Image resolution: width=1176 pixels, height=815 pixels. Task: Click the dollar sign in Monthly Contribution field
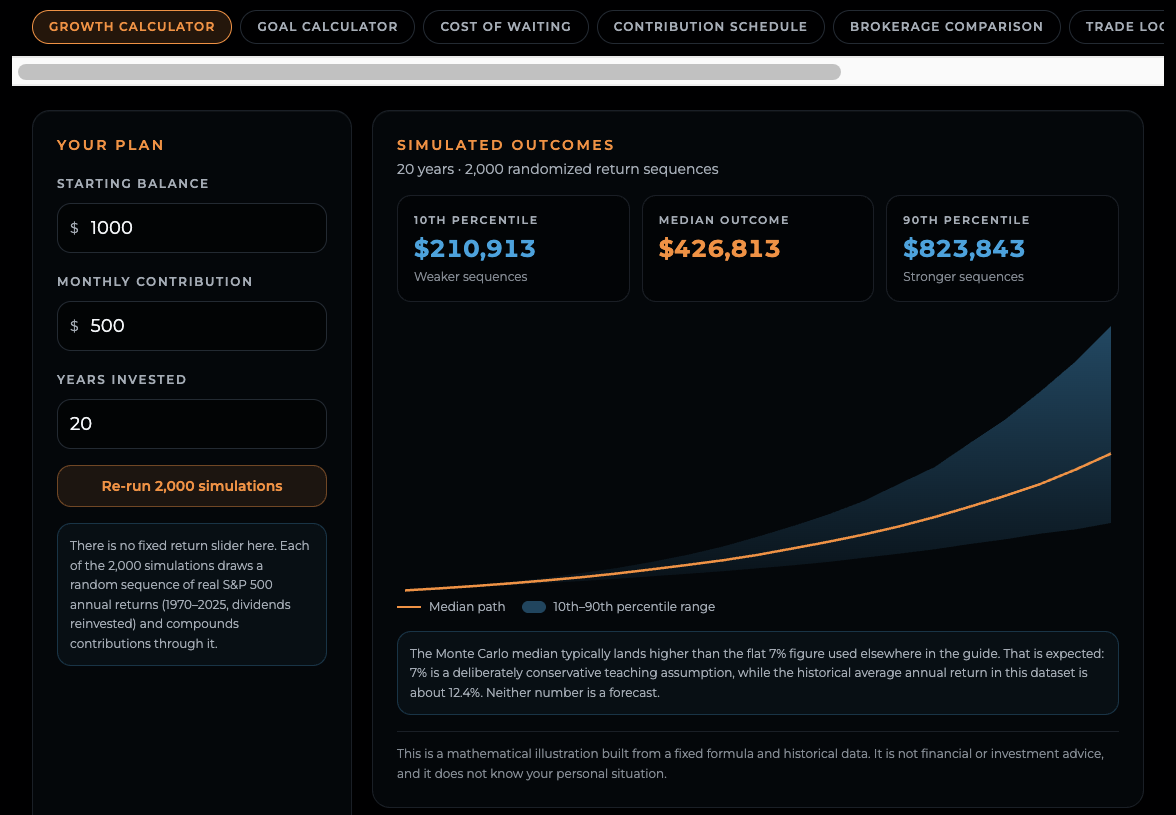click(x=74, y=326)
